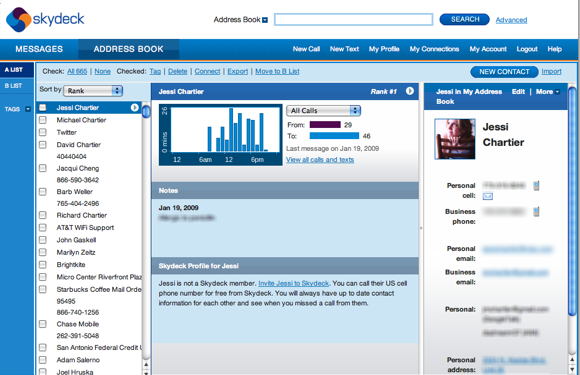Click the envelope icon under Personal cell

tap(488, 196)
